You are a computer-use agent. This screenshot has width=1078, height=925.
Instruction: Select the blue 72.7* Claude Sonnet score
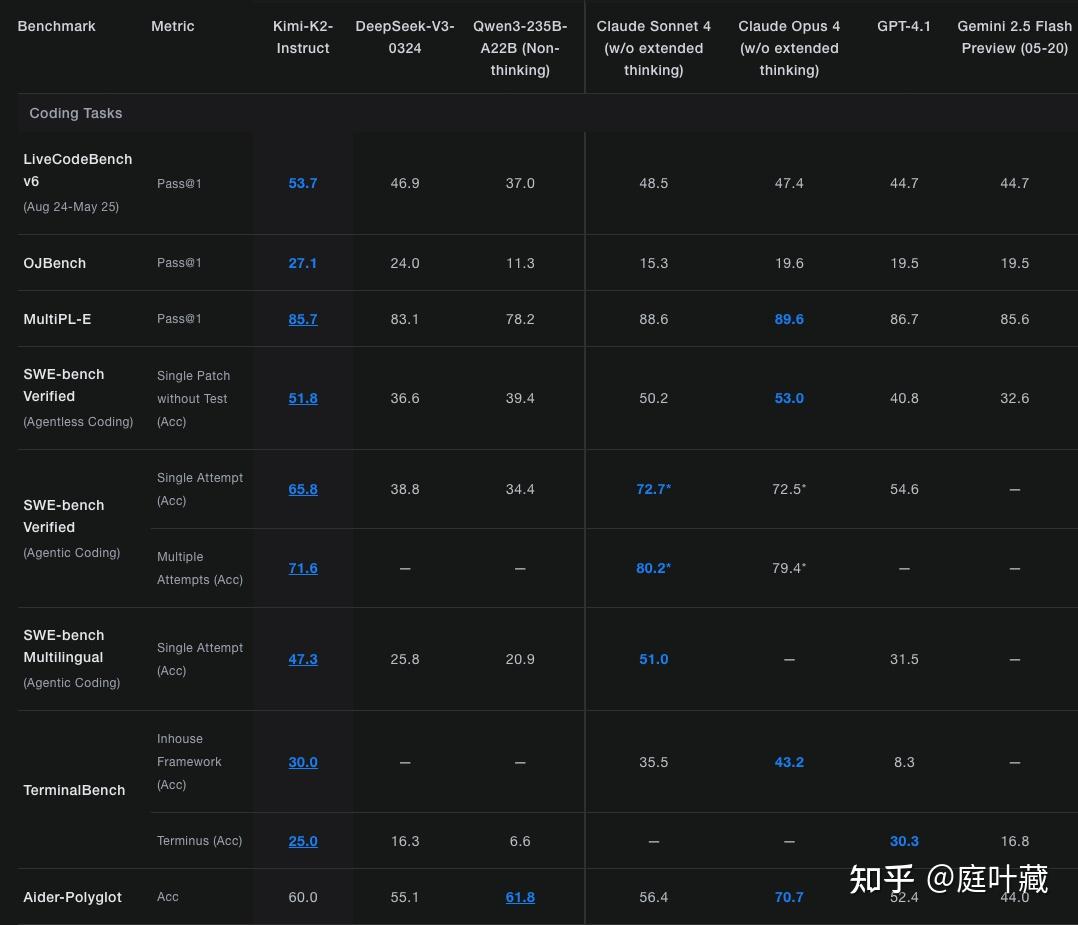coord(653,489)
